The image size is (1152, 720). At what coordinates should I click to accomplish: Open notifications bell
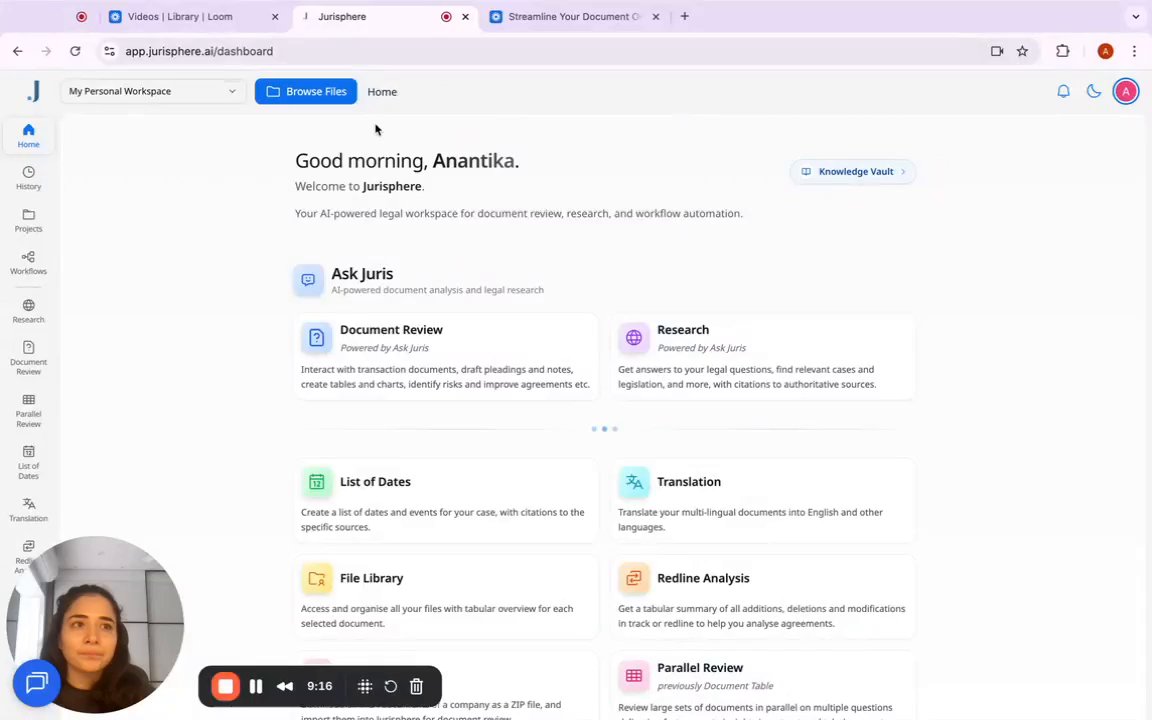[1063, 91]
